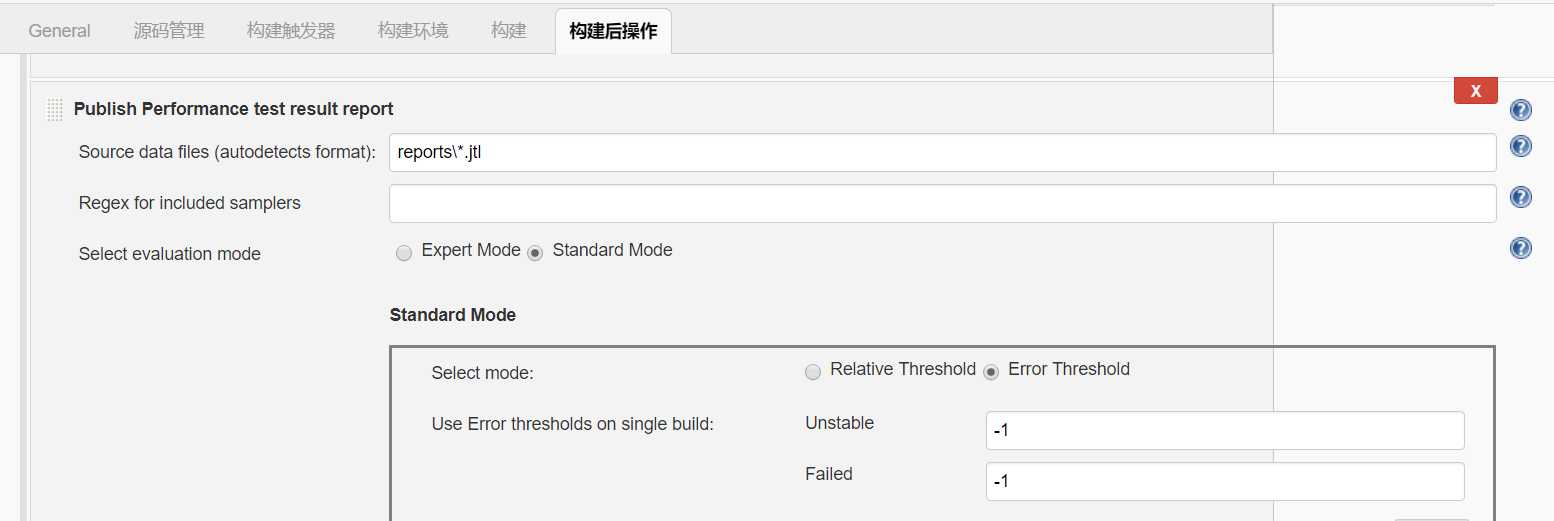Select the Expert Mode radio button
The height and width of the screenshot is (521, 1554).
coord(404,253)
